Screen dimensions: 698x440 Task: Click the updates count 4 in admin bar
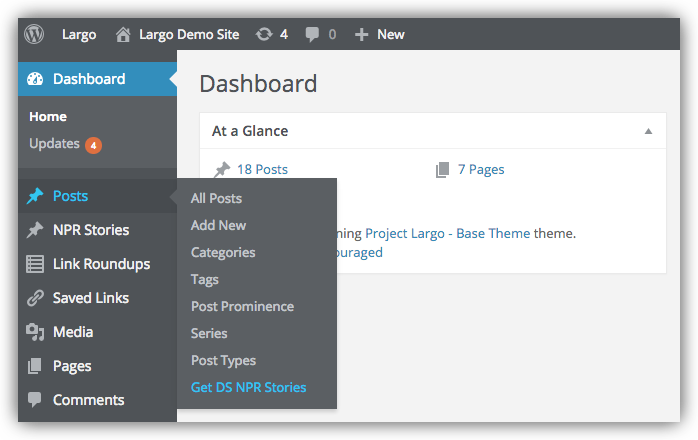click(284, 34)
